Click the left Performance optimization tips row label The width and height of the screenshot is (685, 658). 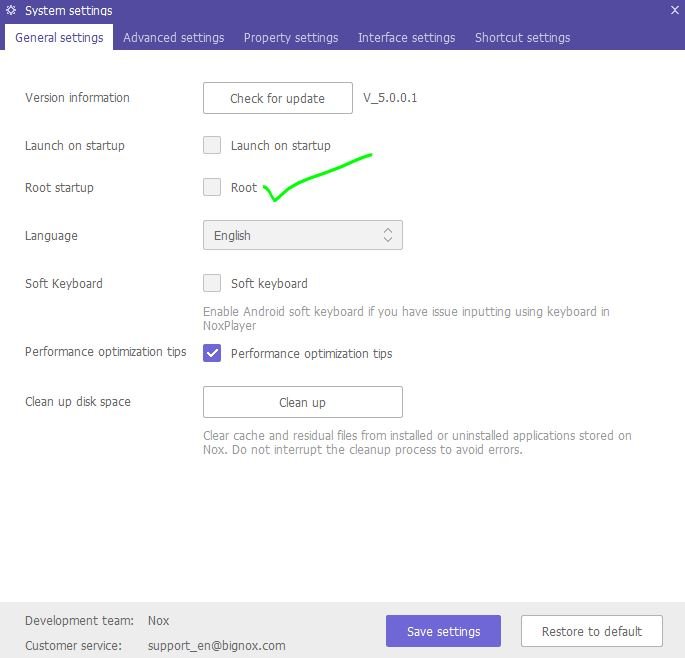[x=106, y=352]
